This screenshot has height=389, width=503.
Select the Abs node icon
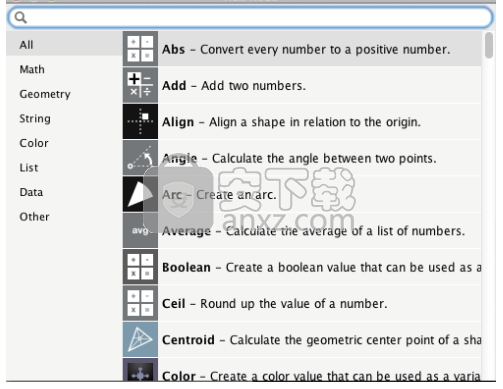(140, 49)
